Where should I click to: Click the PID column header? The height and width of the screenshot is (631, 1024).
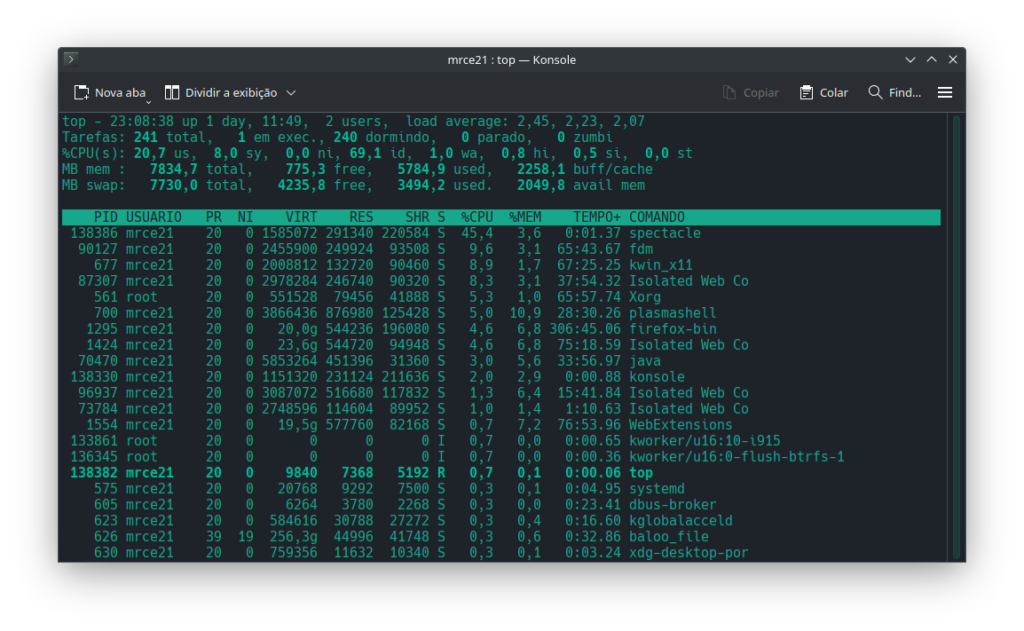pyautogui.click(x=105, y=217)
